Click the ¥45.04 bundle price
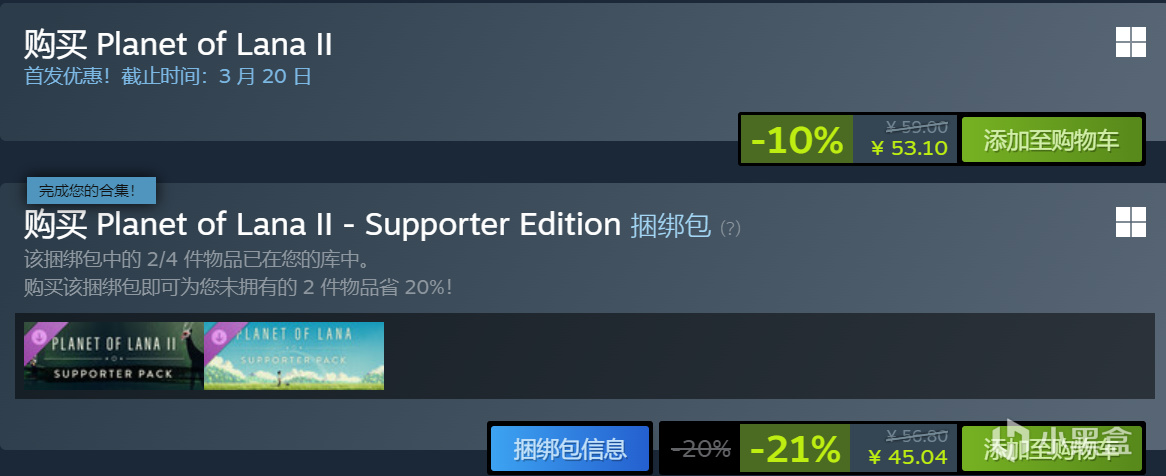Viewport: 1166px width, 476px height. tap(909, 456)
